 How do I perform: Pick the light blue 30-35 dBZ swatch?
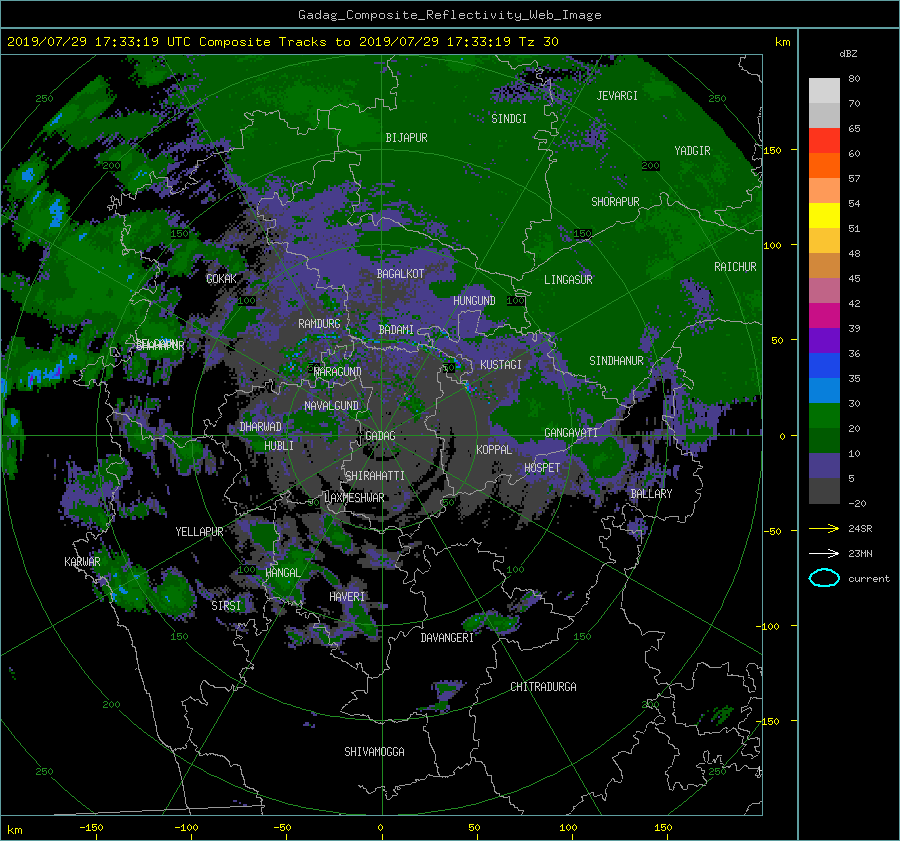point(824,391)
